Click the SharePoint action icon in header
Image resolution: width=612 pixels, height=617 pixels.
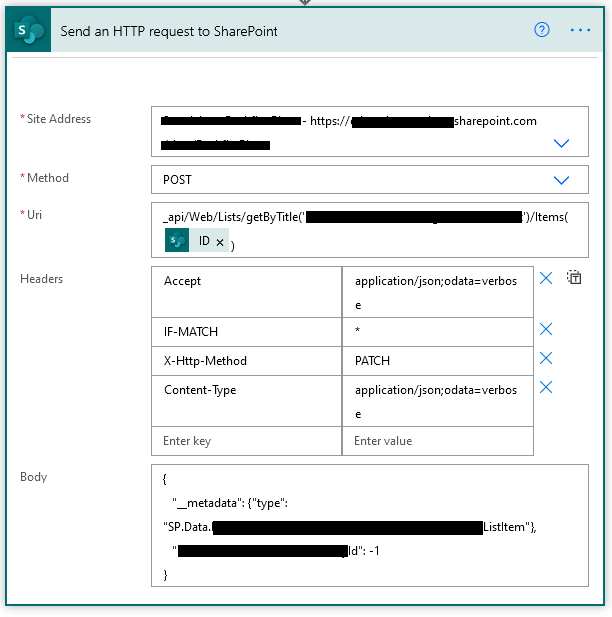(x=29, y=30)
